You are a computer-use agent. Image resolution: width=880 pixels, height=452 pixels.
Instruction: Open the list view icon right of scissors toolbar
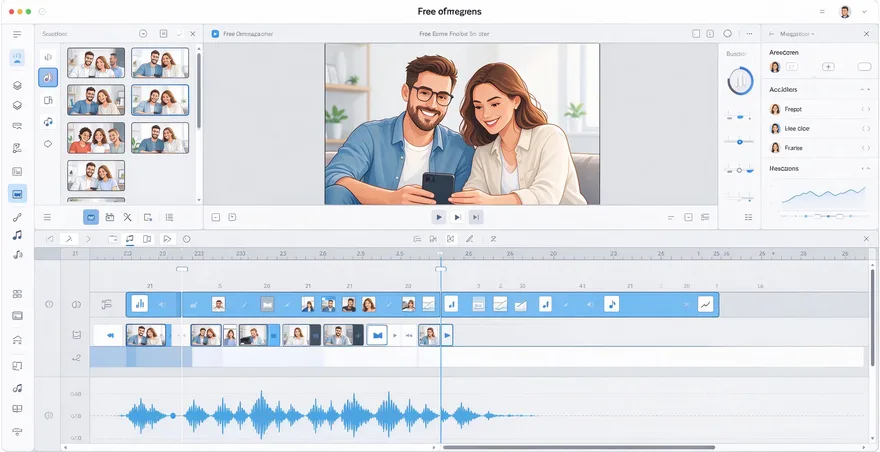coord(169,217)
